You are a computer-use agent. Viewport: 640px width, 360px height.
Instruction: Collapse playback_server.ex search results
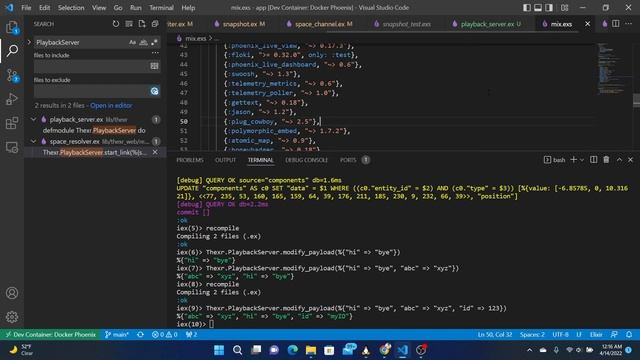33,120
